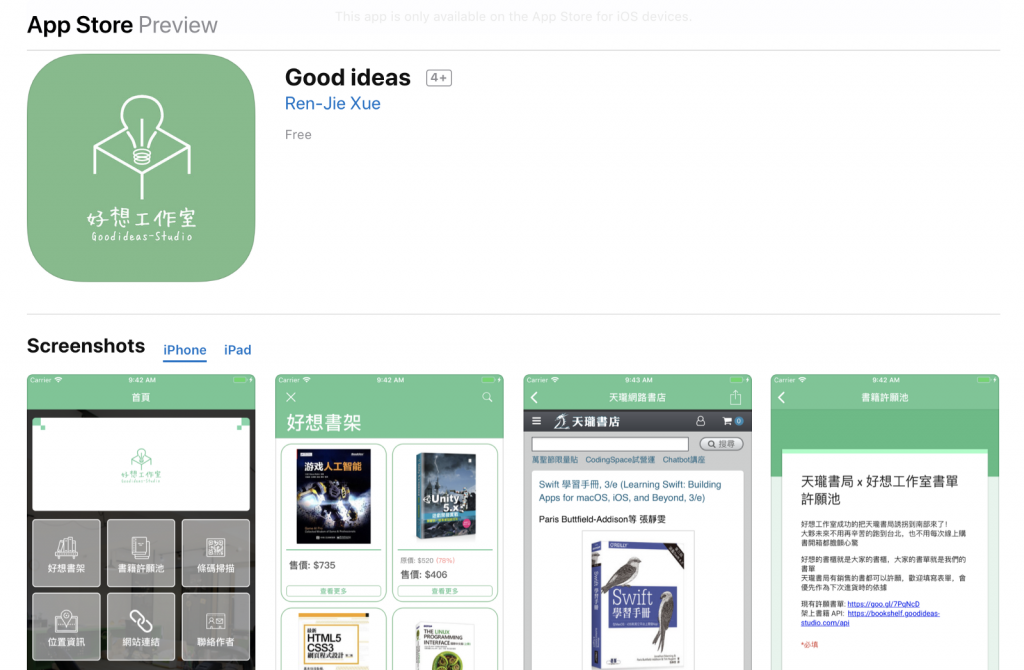Click the Linux Programming Interface book cover
This screenshot has width=1024, height=670.
445,646
